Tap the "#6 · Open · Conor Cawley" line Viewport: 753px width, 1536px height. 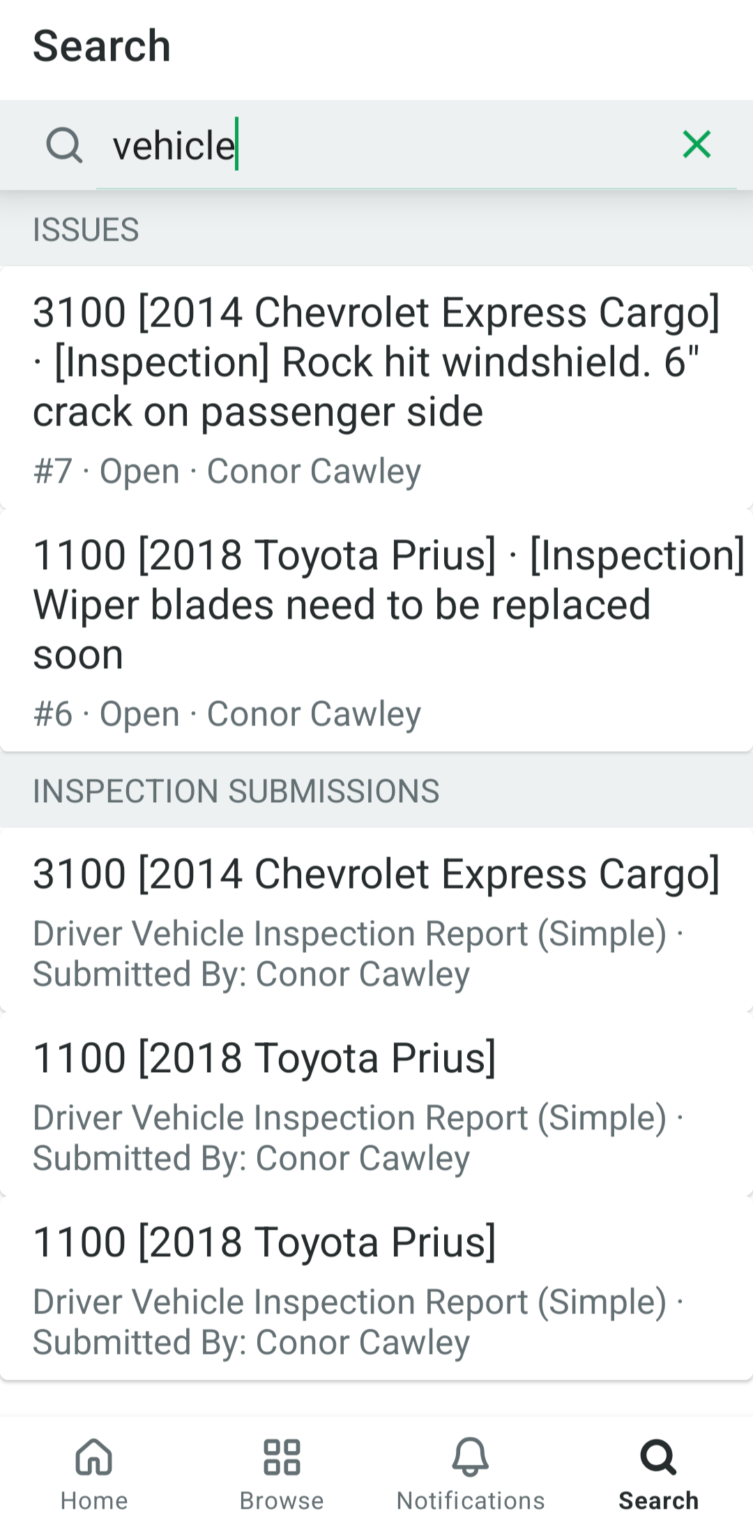[227, 714]
